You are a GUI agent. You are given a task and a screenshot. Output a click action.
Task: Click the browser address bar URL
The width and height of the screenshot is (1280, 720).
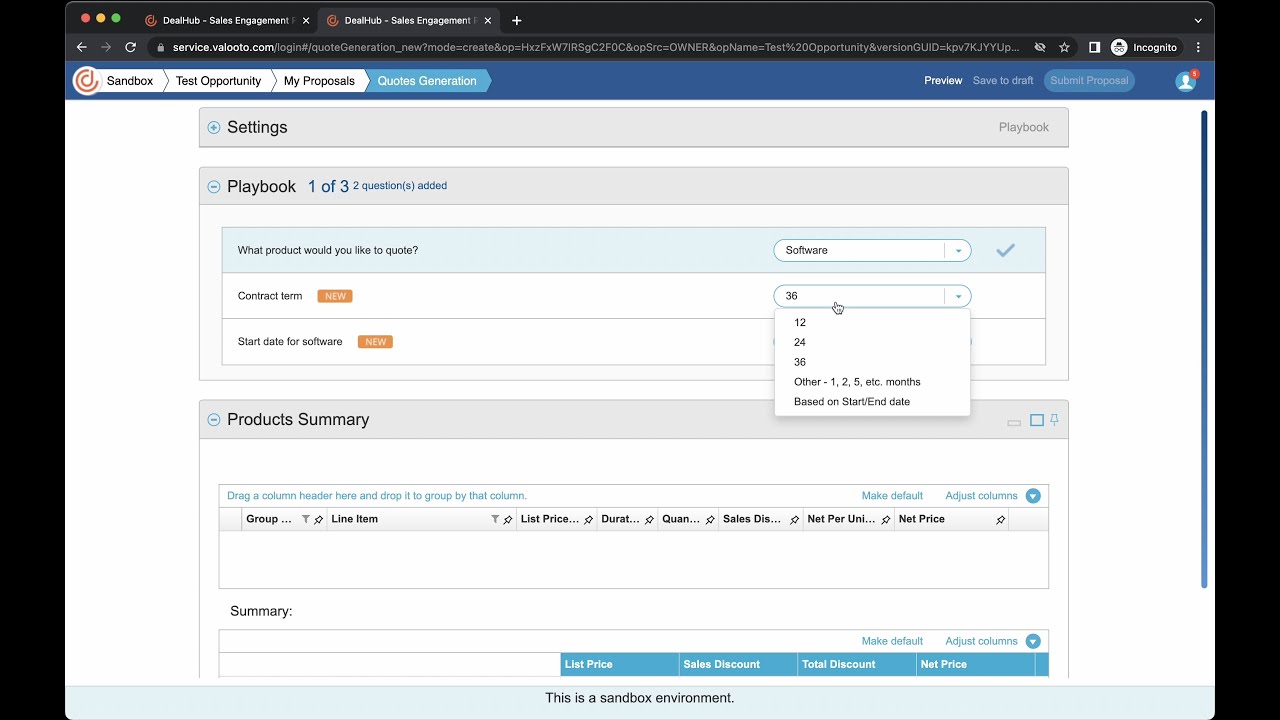[596, 47]
